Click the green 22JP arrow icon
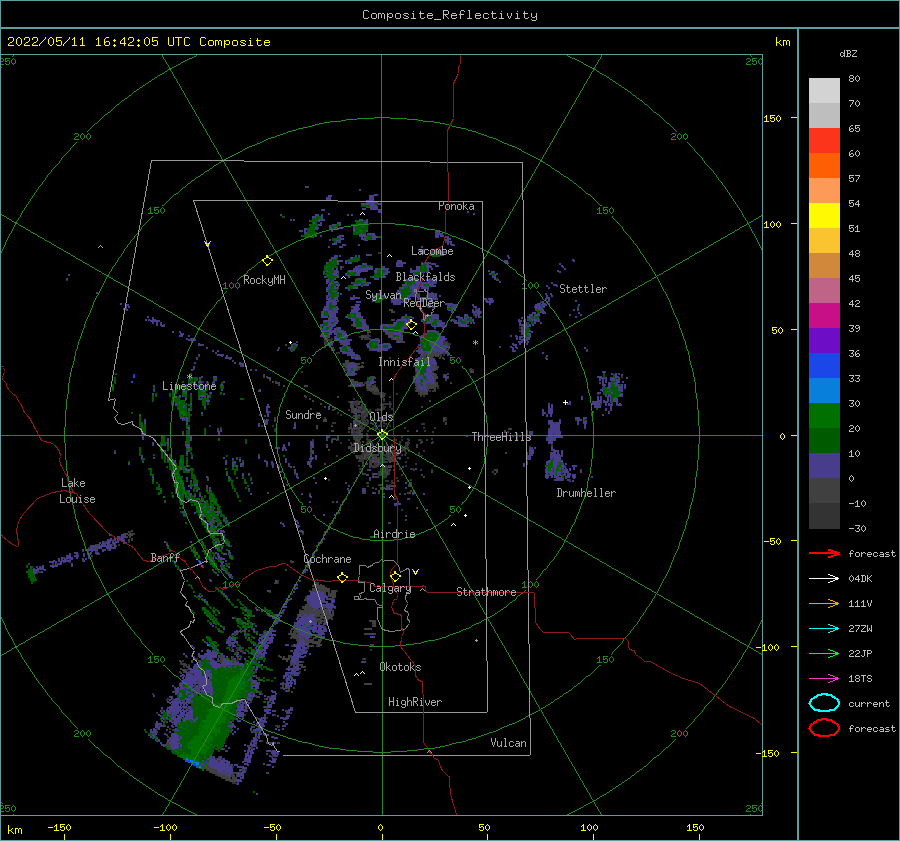 tap(824, 653)
